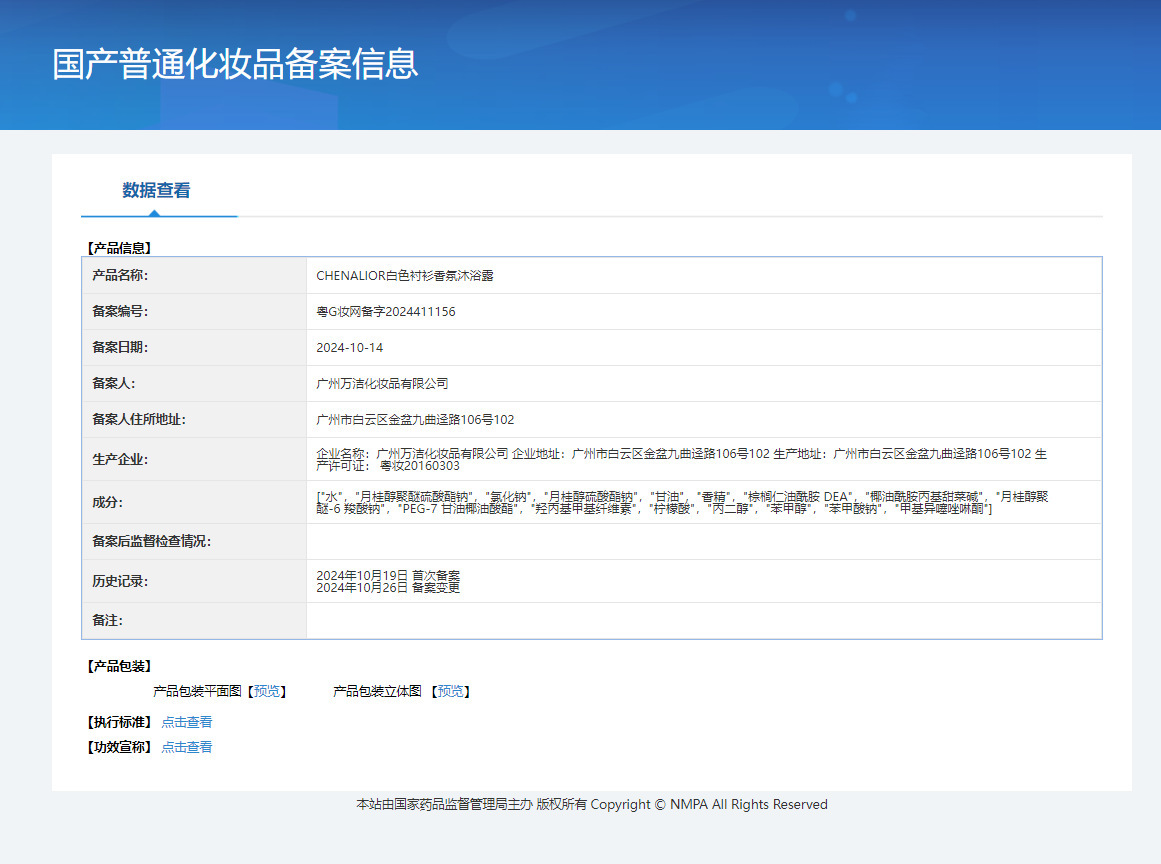Image resolution: width=1161 pixels, height=864 pixels.
Task: Select filing number 粤G妆网备字2024411156
Action: click(x=386, y=312)
